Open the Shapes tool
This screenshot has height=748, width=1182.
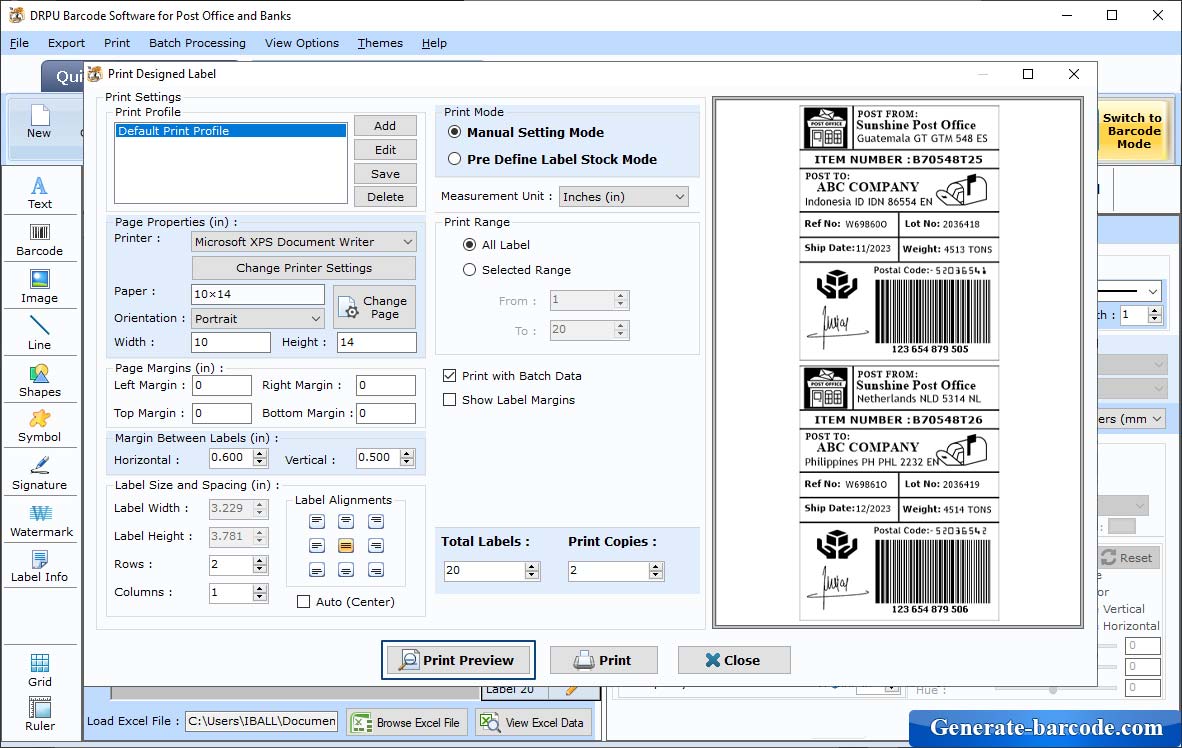point(40,381)
